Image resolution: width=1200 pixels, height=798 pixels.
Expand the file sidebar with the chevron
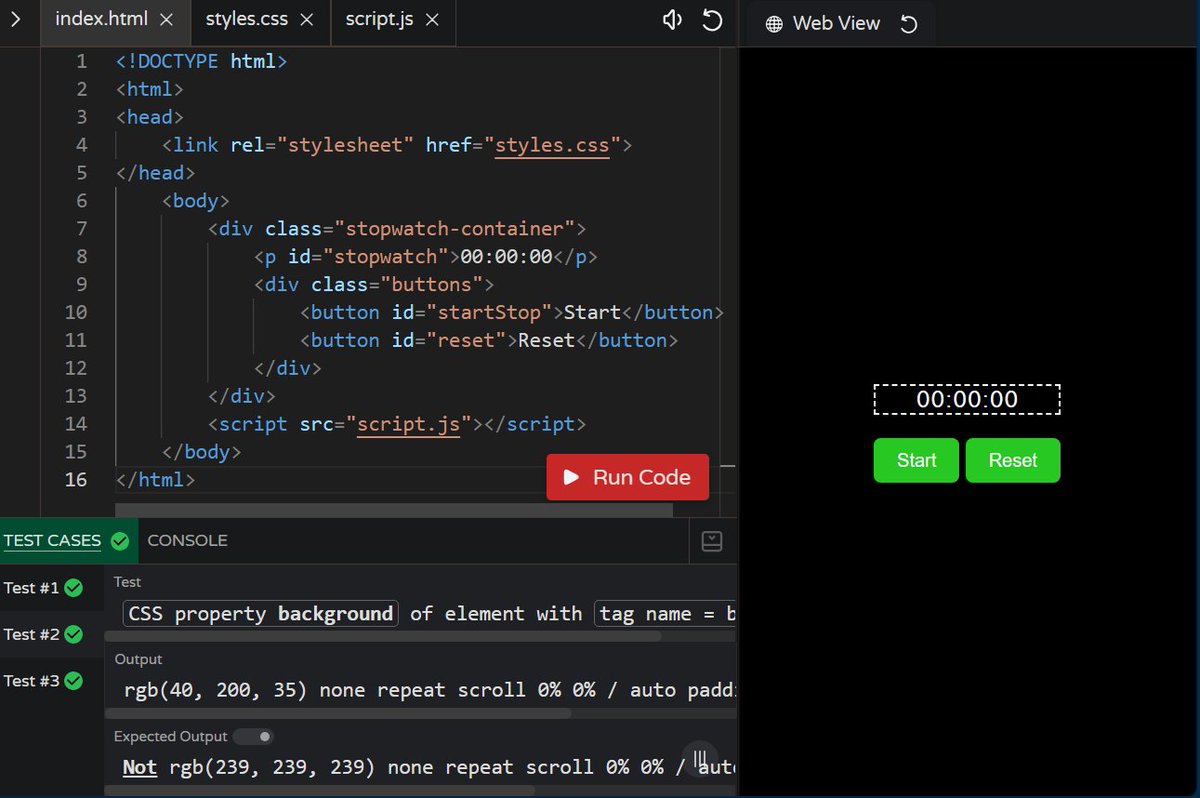pos(14,18)
